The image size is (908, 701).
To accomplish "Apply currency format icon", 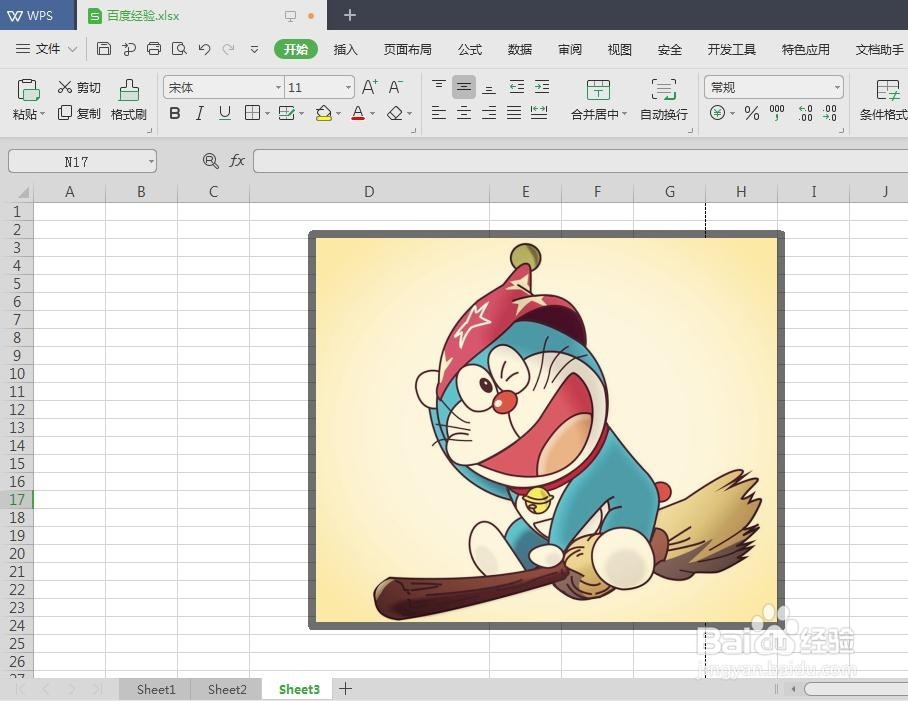I will click(x=717, y=113).
